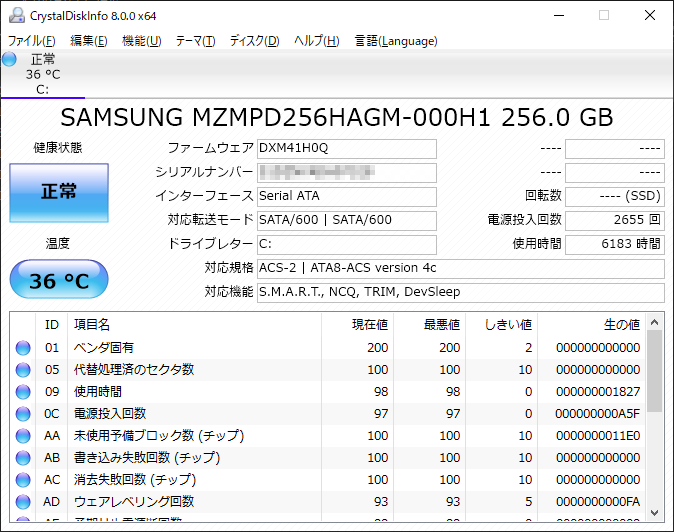Select the ウェアレベリング回数 row
Image resolution: width=674 pixels, height=532 pixels.
pyautogui.click(x=328, y=501)
